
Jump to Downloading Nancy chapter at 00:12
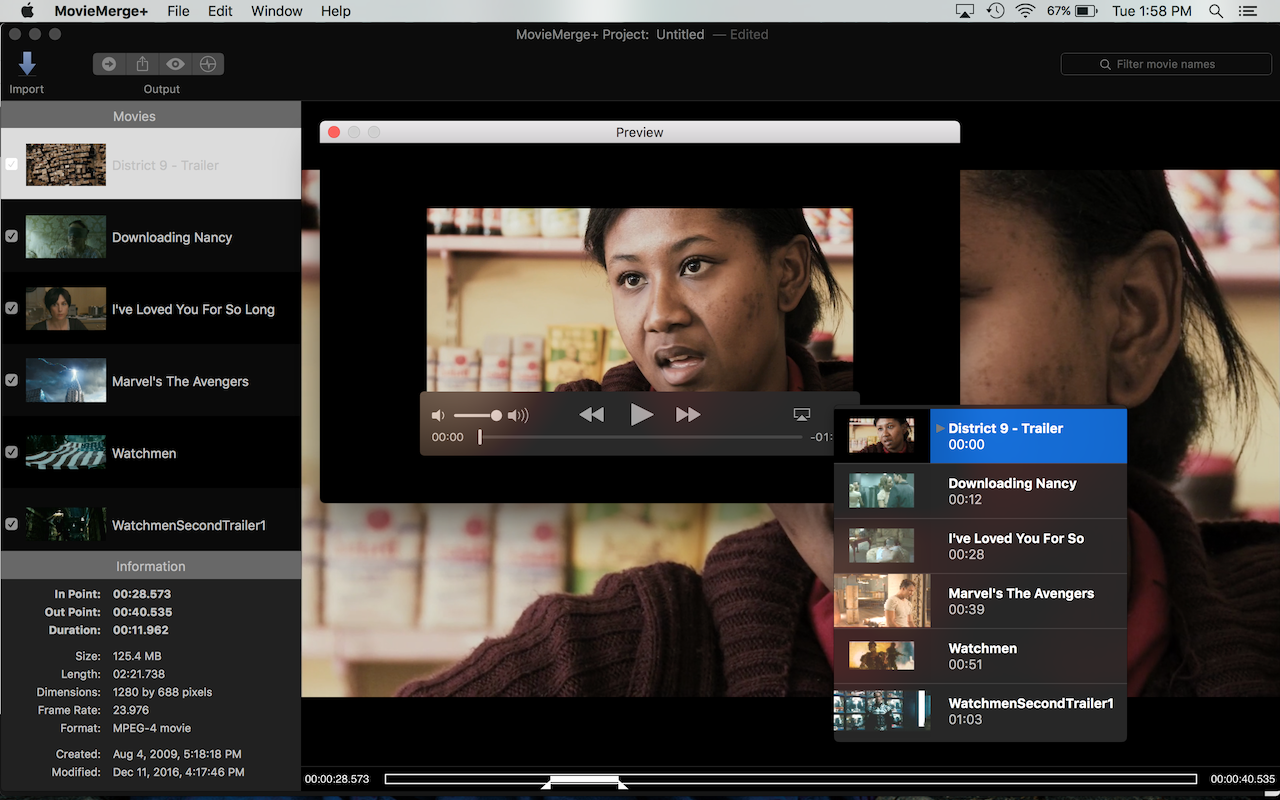click(980, 491)
